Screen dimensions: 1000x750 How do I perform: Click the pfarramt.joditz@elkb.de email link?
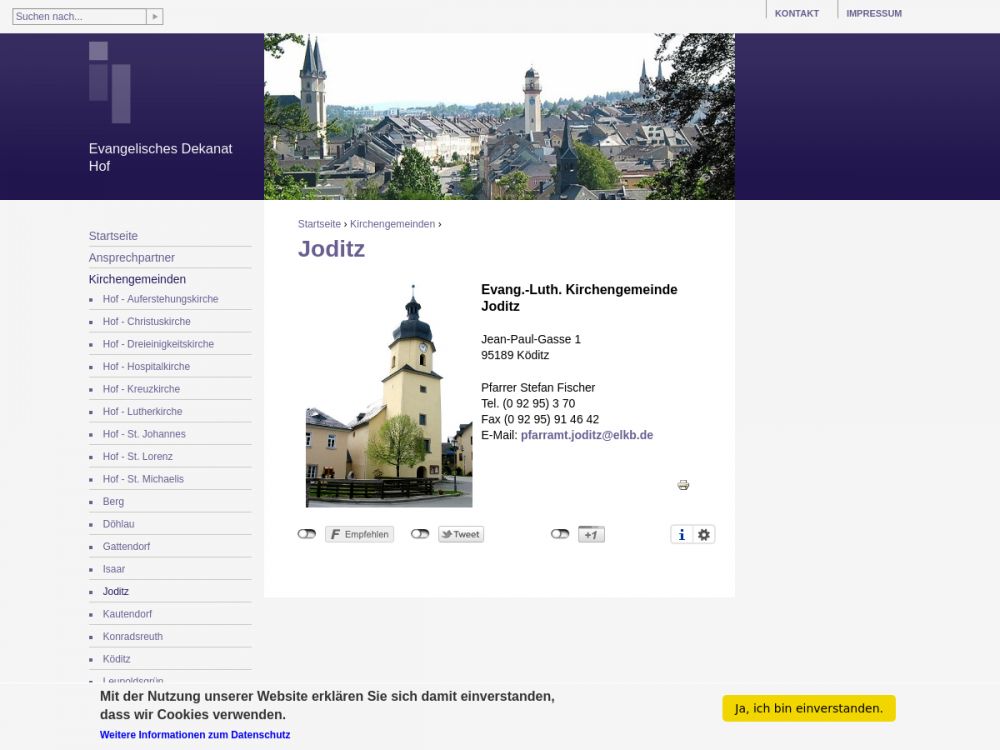pos(587,435)
